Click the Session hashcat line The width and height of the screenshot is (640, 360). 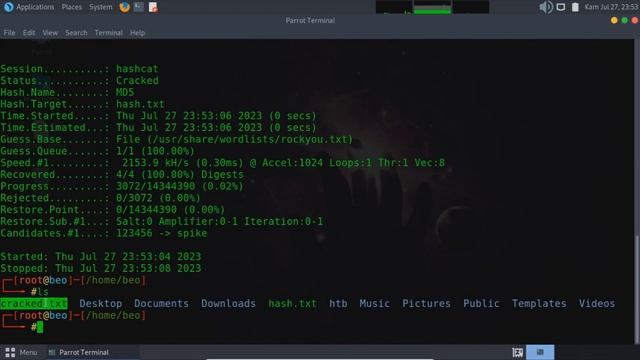(x=79, y=69)
